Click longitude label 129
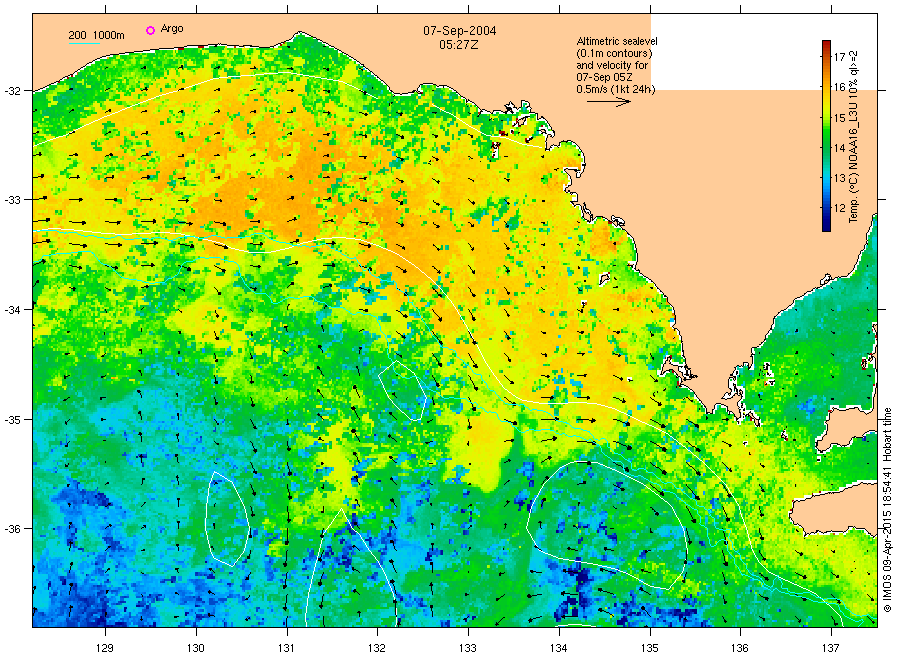This screenshot has height=660, width=900. 105,648
